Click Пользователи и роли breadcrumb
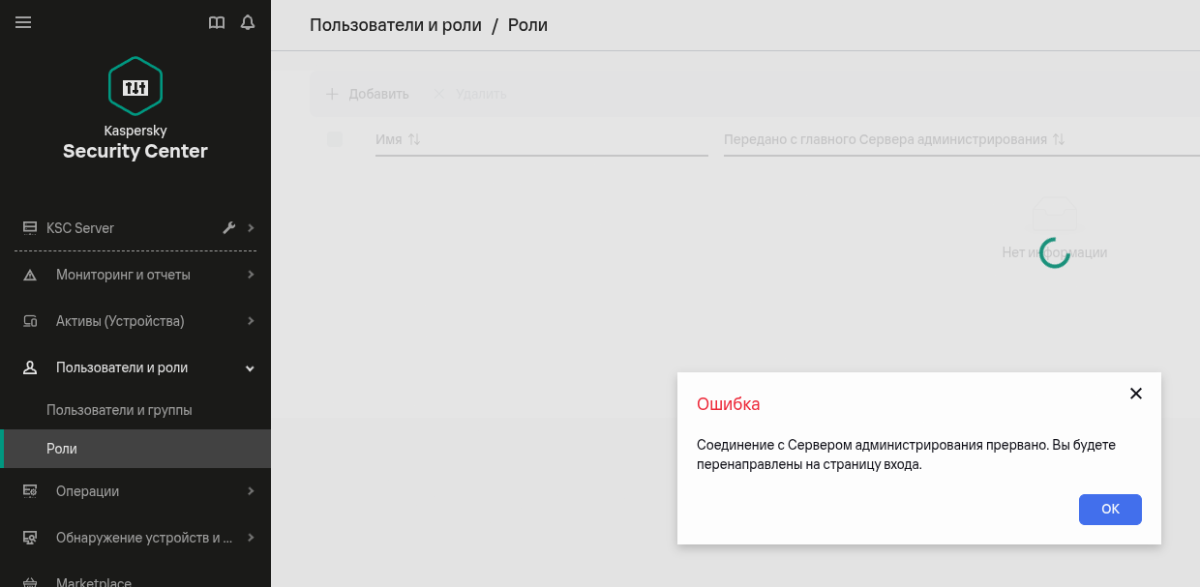Image resolution: width=1200 pixels, height=587 pixels. 395,25
